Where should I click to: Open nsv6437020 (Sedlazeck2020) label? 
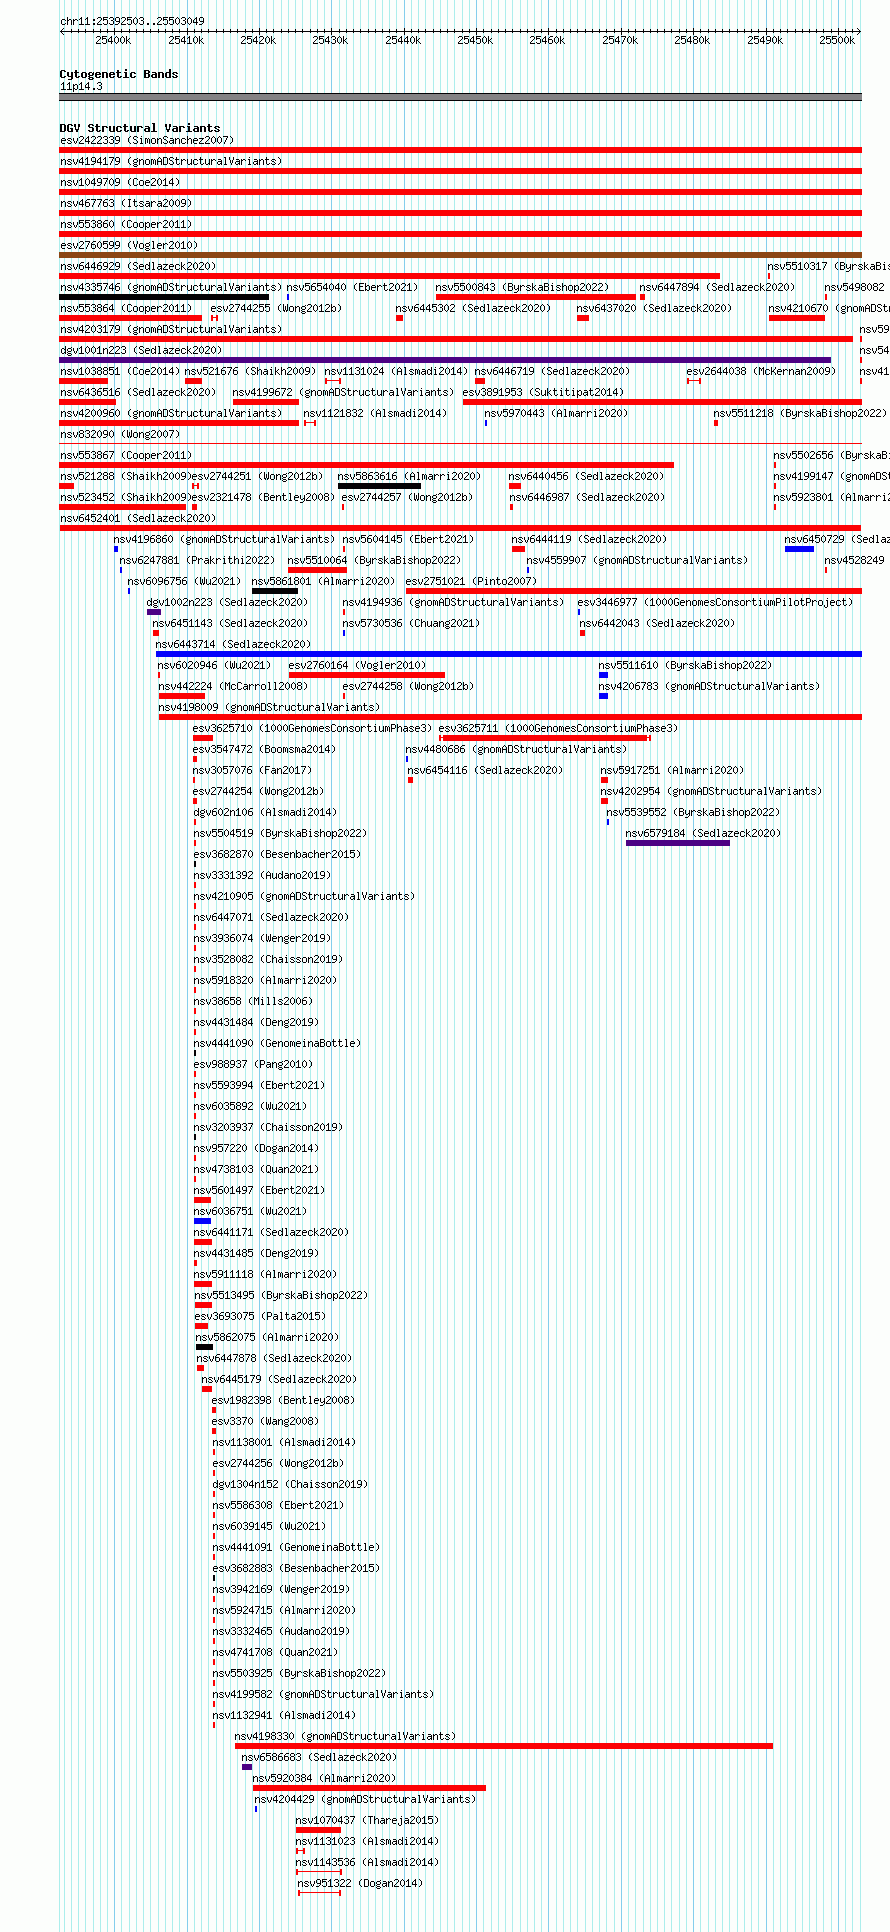pos(654,308)
